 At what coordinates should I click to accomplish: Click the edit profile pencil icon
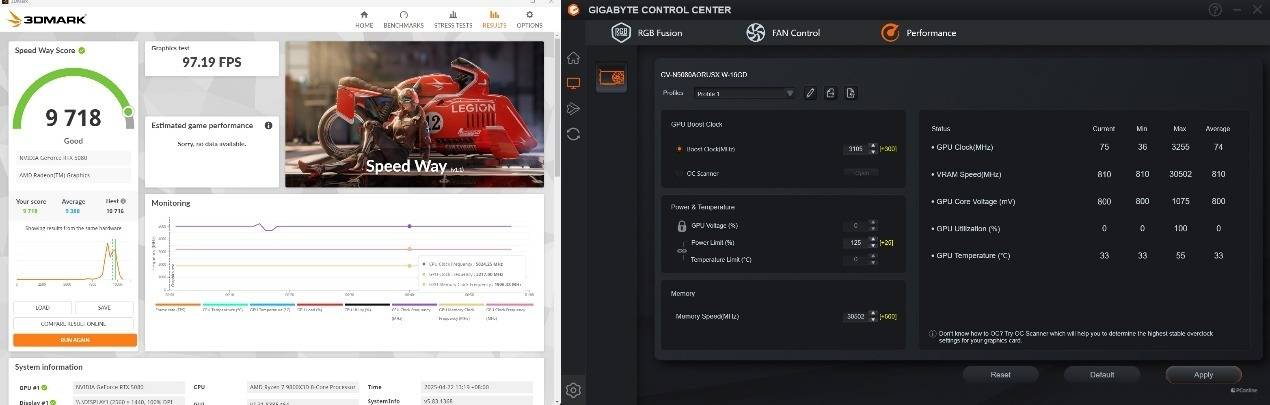(x=811, y=93)
